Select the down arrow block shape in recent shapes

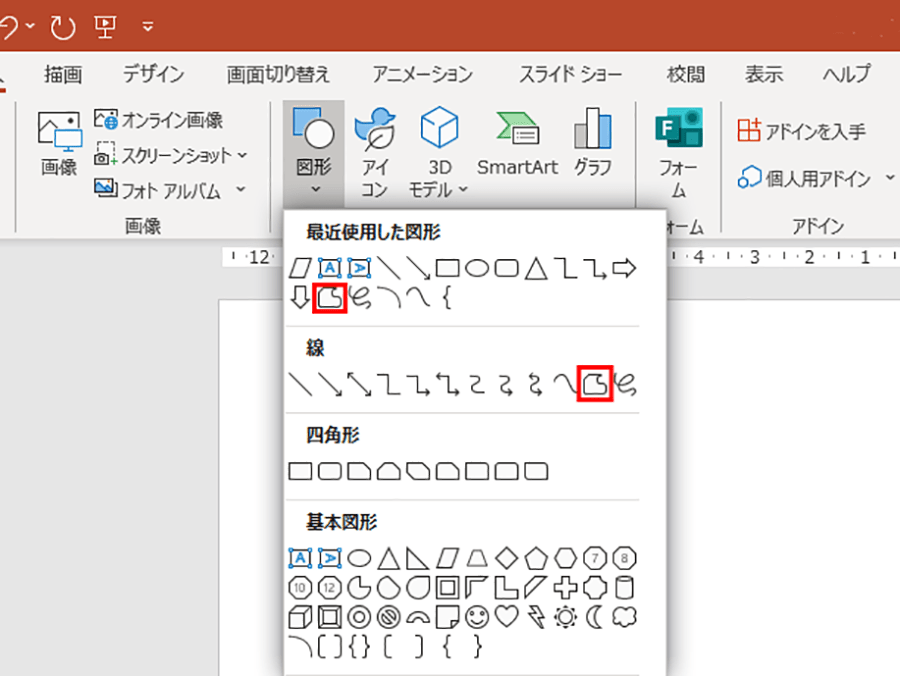(x=300, y=298)
